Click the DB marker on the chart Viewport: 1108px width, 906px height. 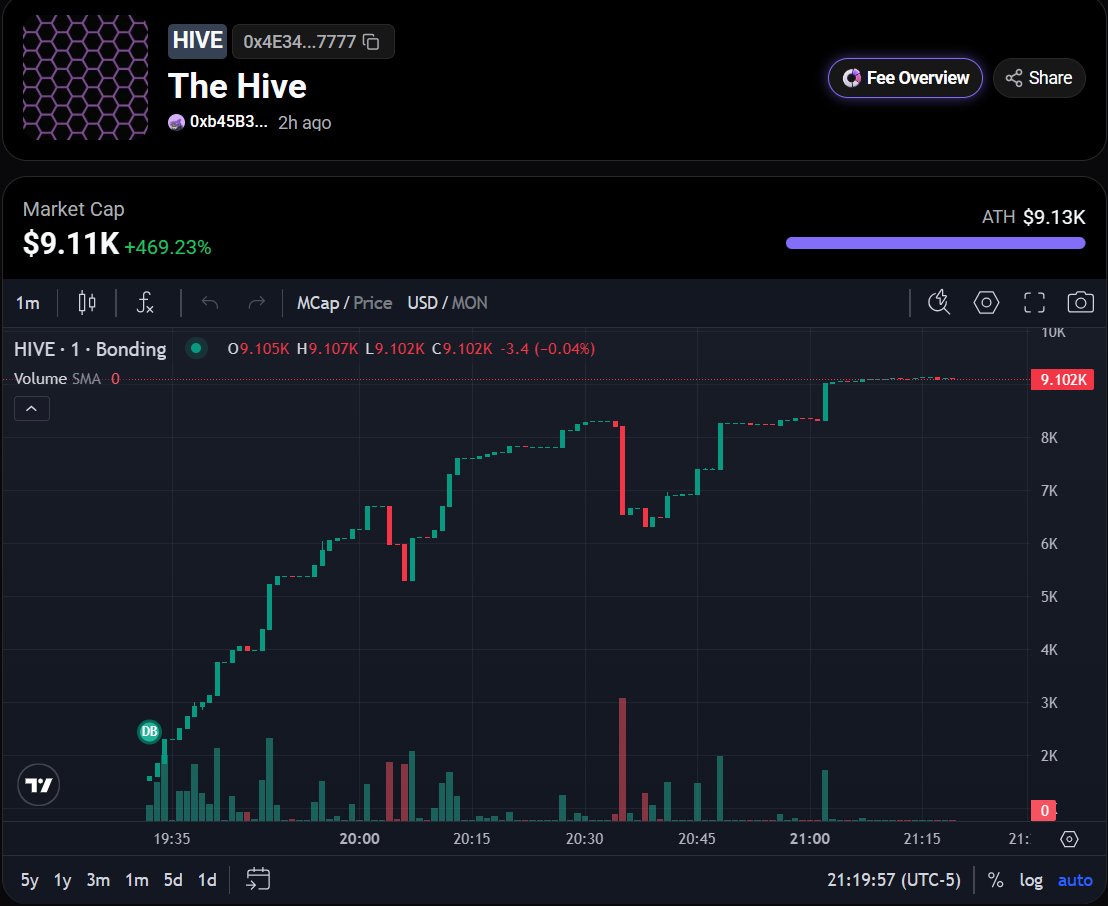tap(149, 731)
